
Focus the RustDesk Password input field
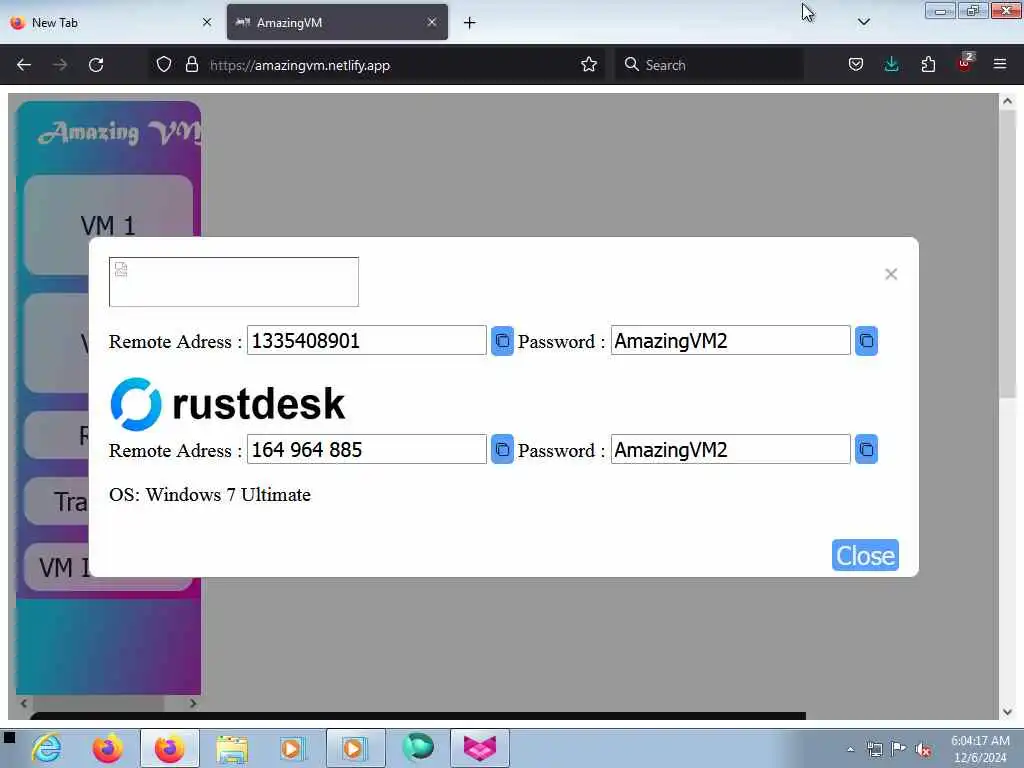pos(730,449)
